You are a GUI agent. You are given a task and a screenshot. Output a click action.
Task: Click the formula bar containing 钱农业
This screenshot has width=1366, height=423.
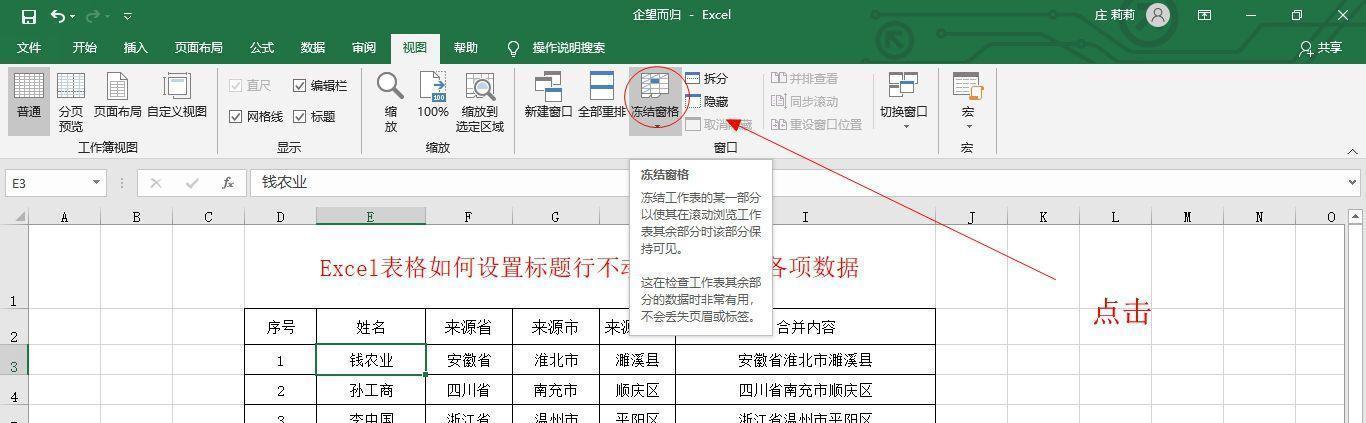pyautogui.click(x=796, y=183)
